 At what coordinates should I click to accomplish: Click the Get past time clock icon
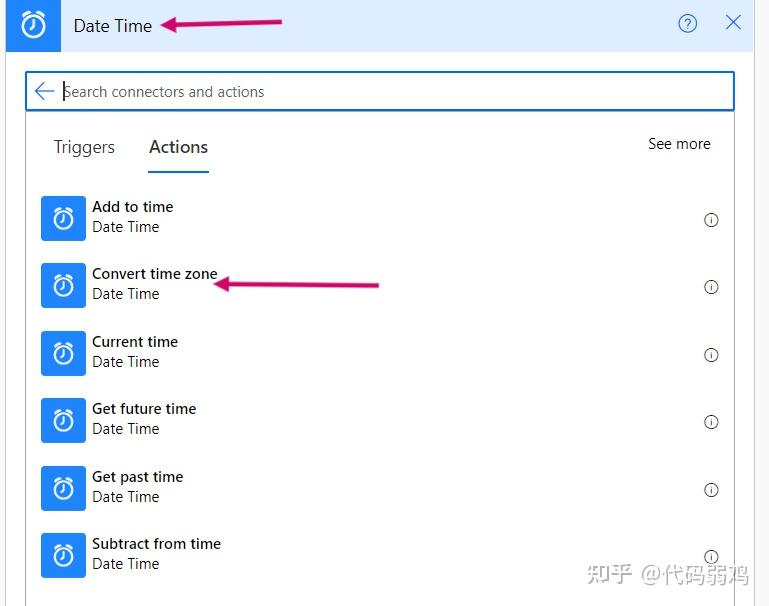coord(63,488)
